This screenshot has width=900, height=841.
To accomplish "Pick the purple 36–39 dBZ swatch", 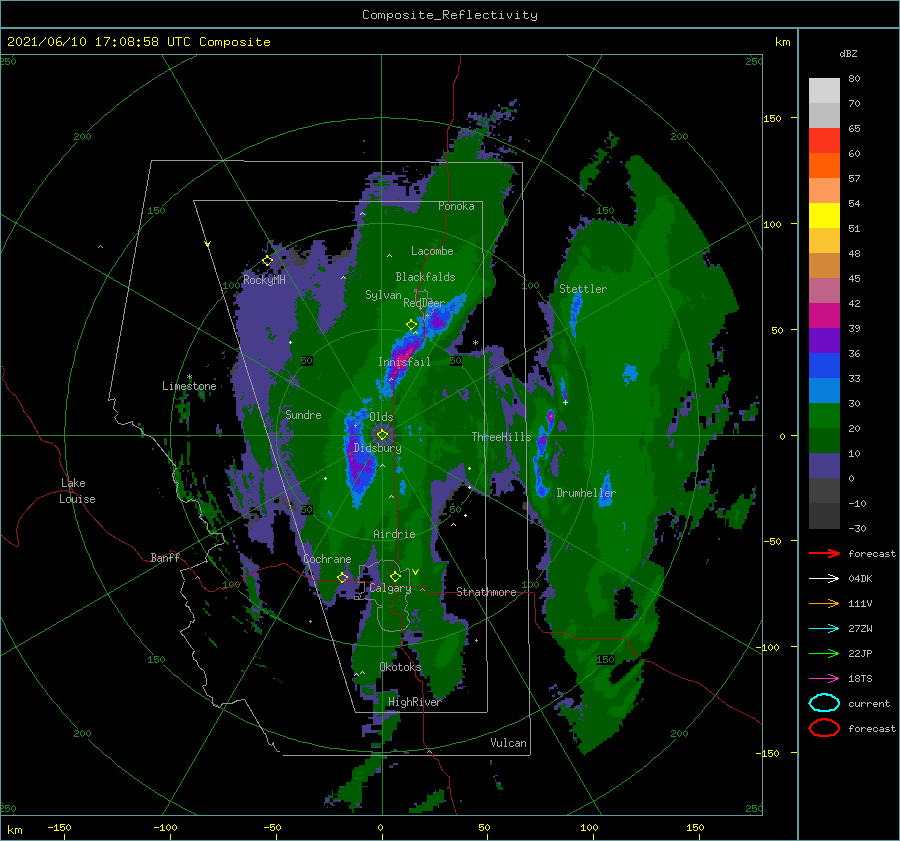I will pos(824,341).
